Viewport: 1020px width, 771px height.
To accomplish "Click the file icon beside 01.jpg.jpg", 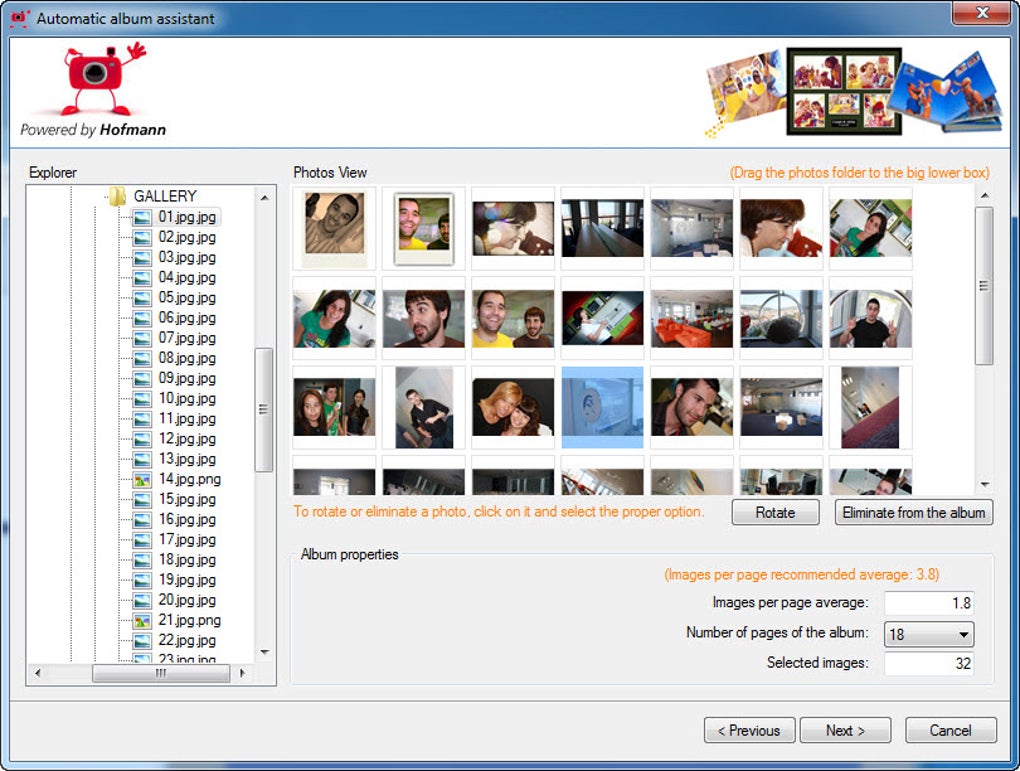I will point(142,217).
